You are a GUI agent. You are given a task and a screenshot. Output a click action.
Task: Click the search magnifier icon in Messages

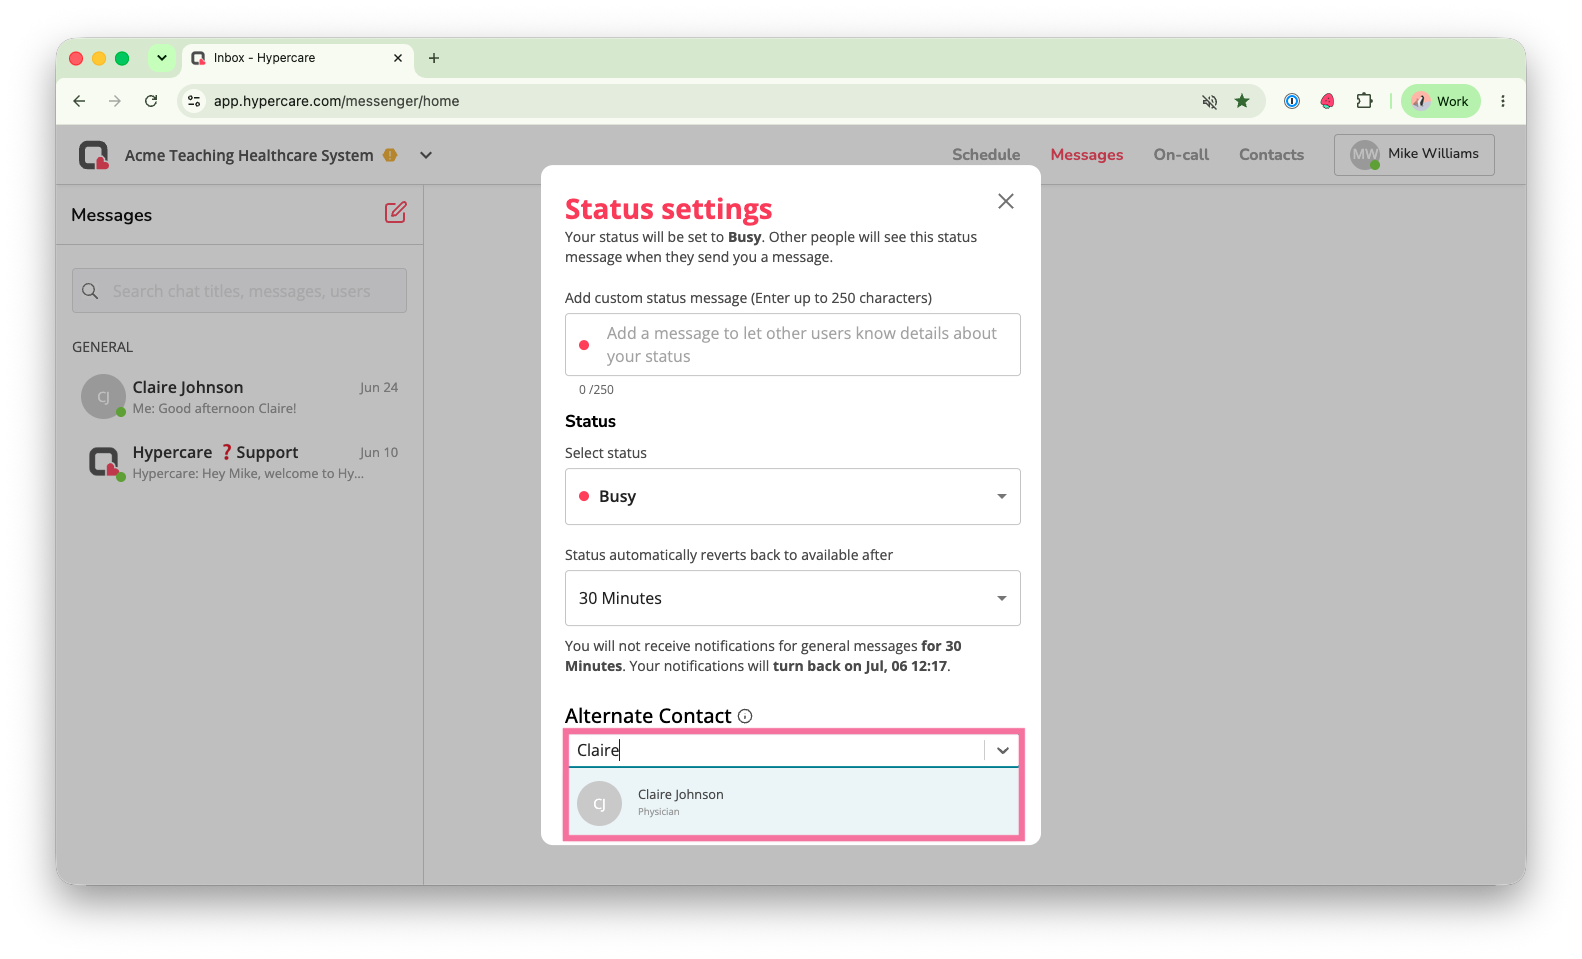pos(90,291)
